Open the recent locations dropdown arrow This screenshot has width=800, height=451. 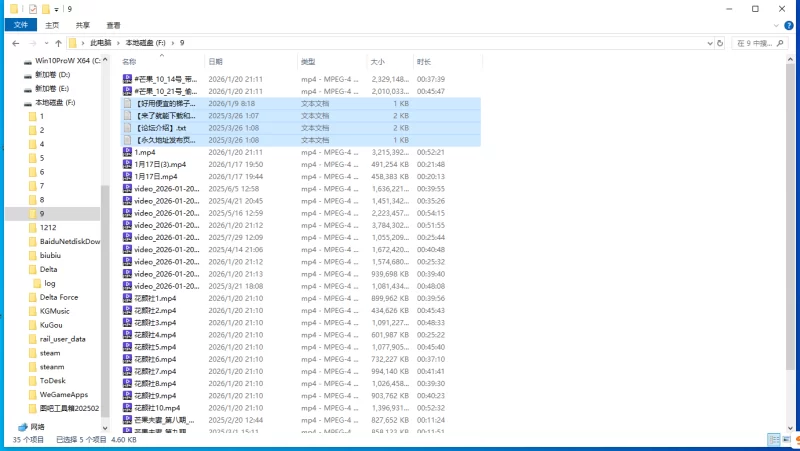click(46, 43)
